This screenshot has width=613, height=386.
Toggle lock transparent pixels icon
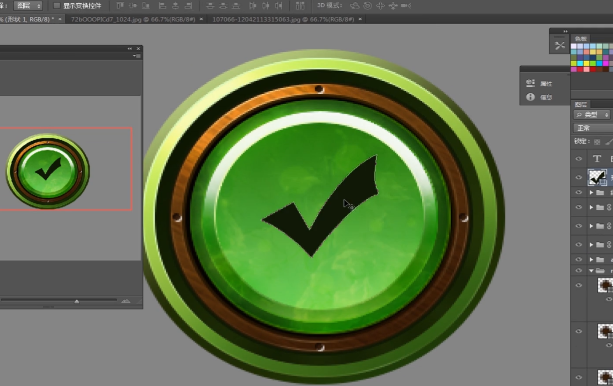[x=597, y=142]
